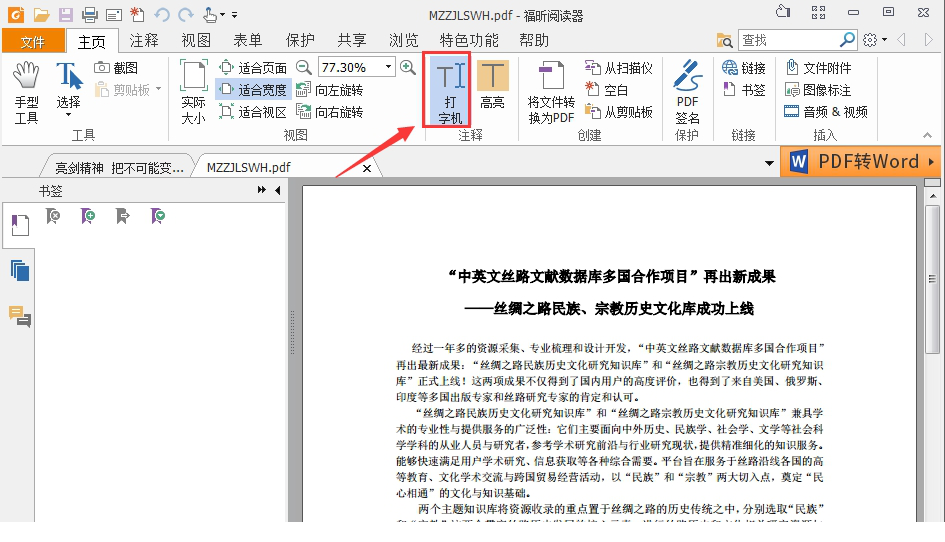Collapse the ribbon with the up chevron
The width and height of the screenshot is (945, 542).
(928, 135)
